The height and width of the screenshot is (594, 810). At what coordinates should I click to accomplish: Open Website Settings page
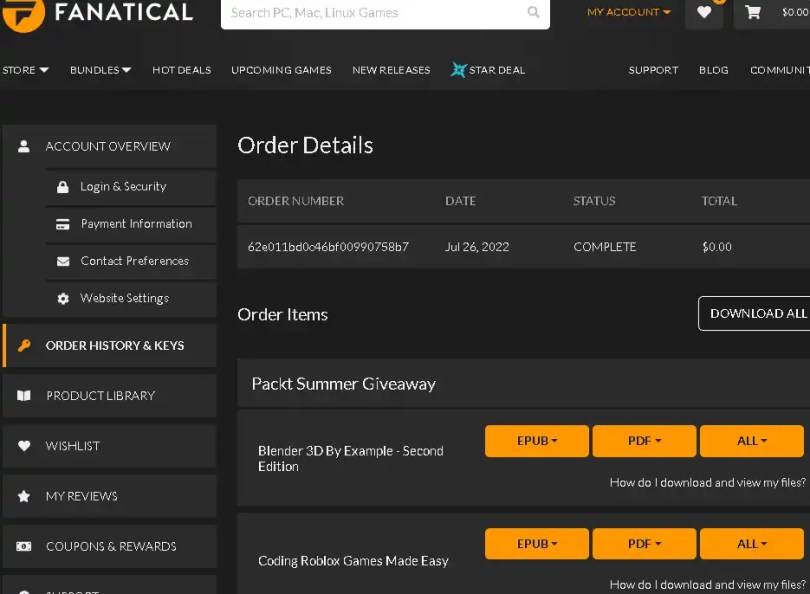pyautogui.click(x=131, y=298)
